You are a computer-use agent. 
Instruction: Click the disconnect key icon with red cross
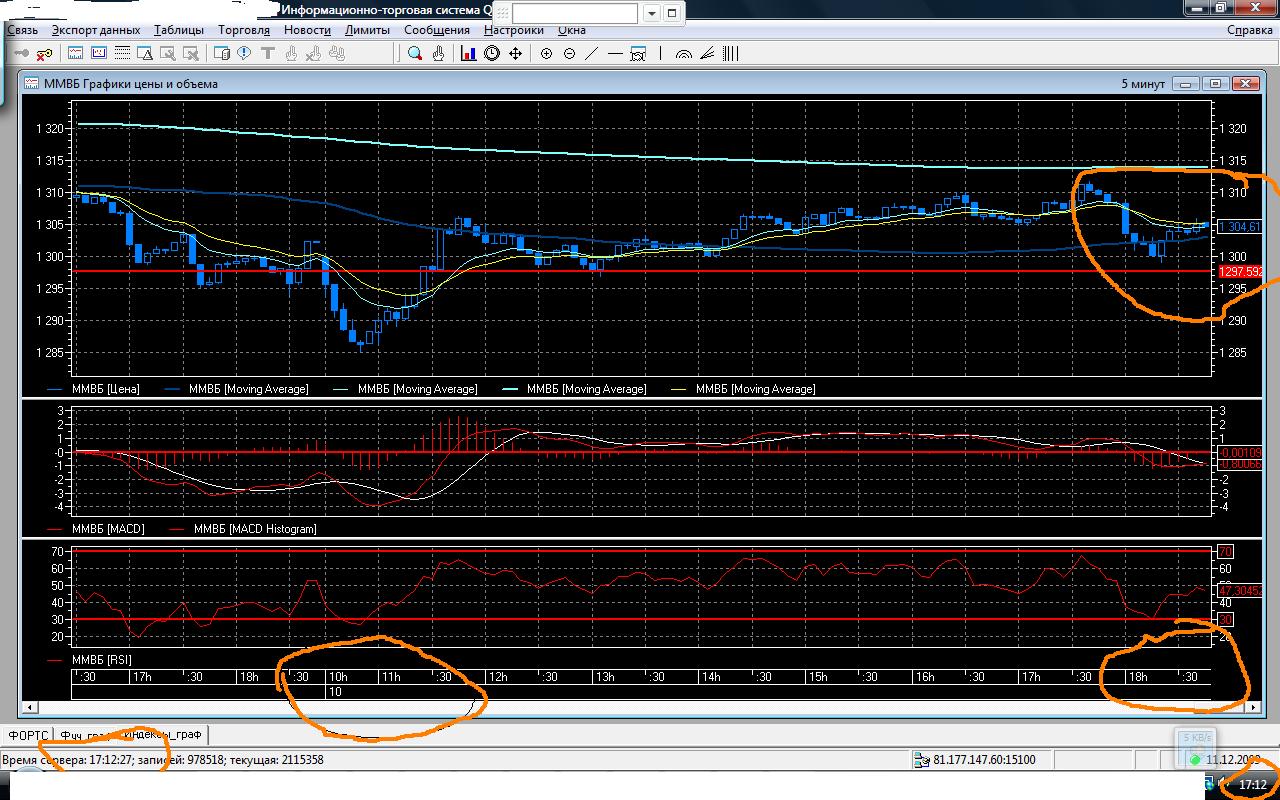coord(43,54)
